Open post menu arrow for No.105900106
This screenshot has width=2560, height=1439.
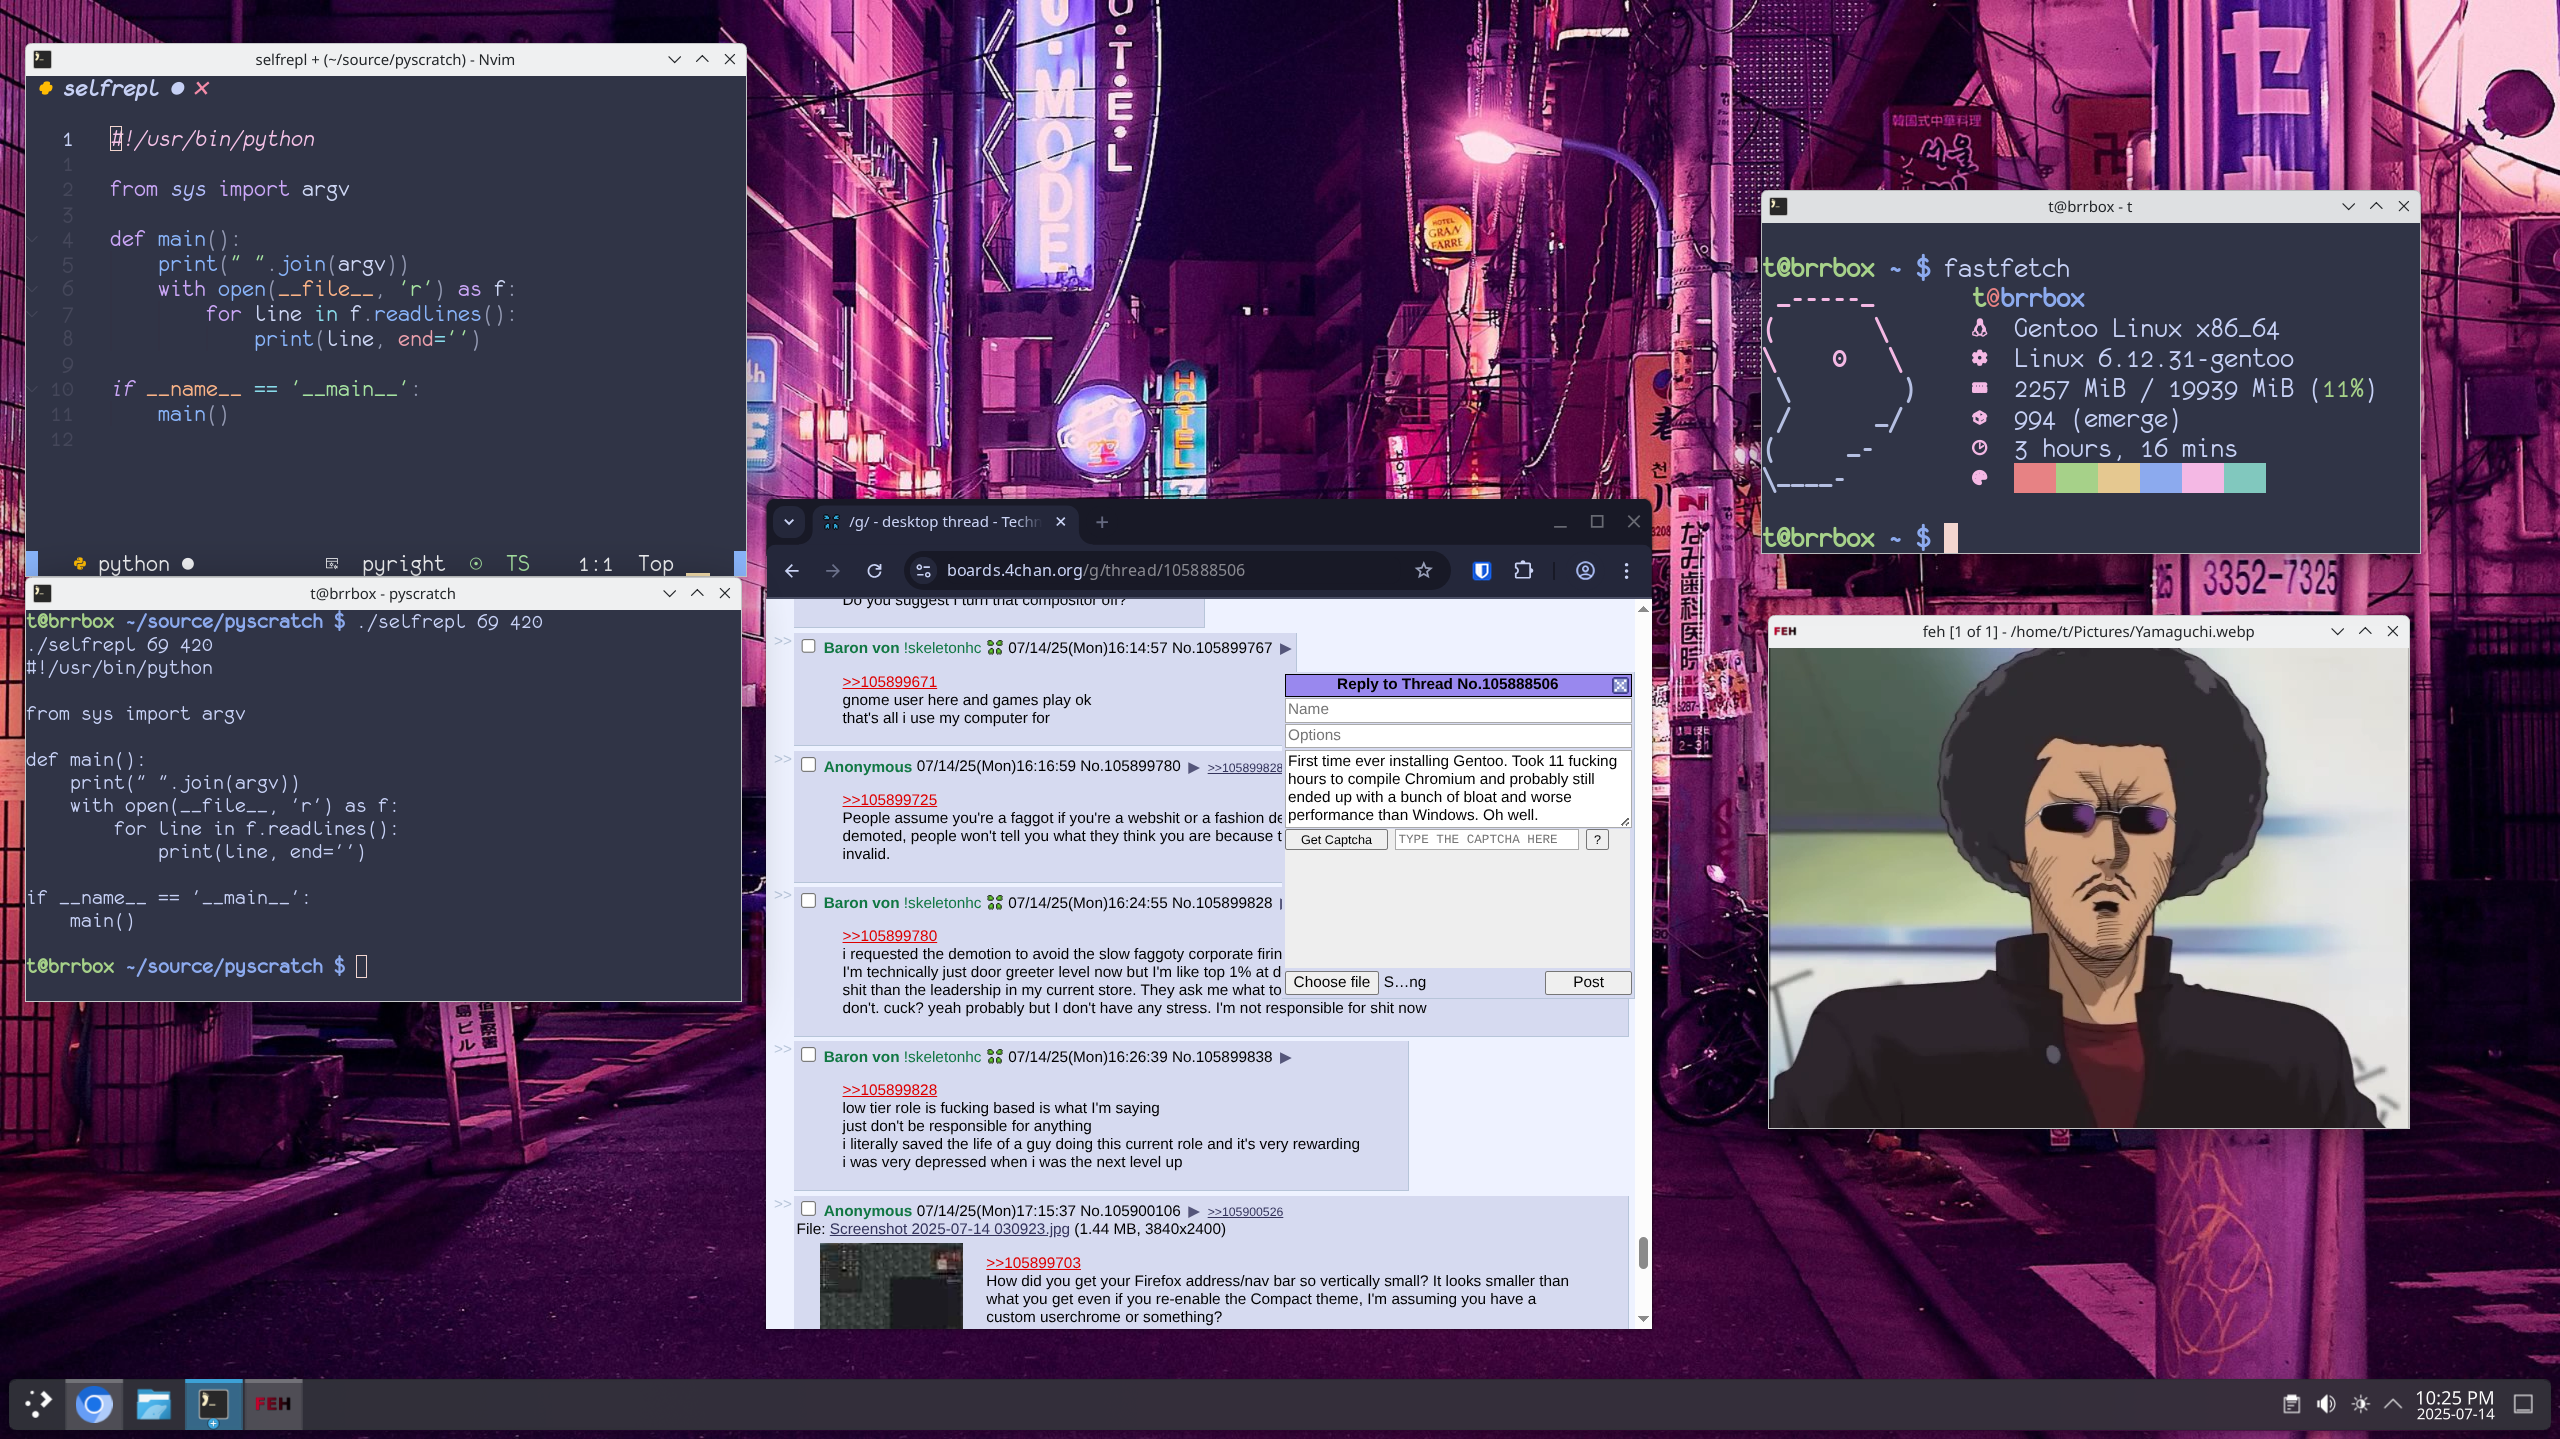click(1193, 1211)
